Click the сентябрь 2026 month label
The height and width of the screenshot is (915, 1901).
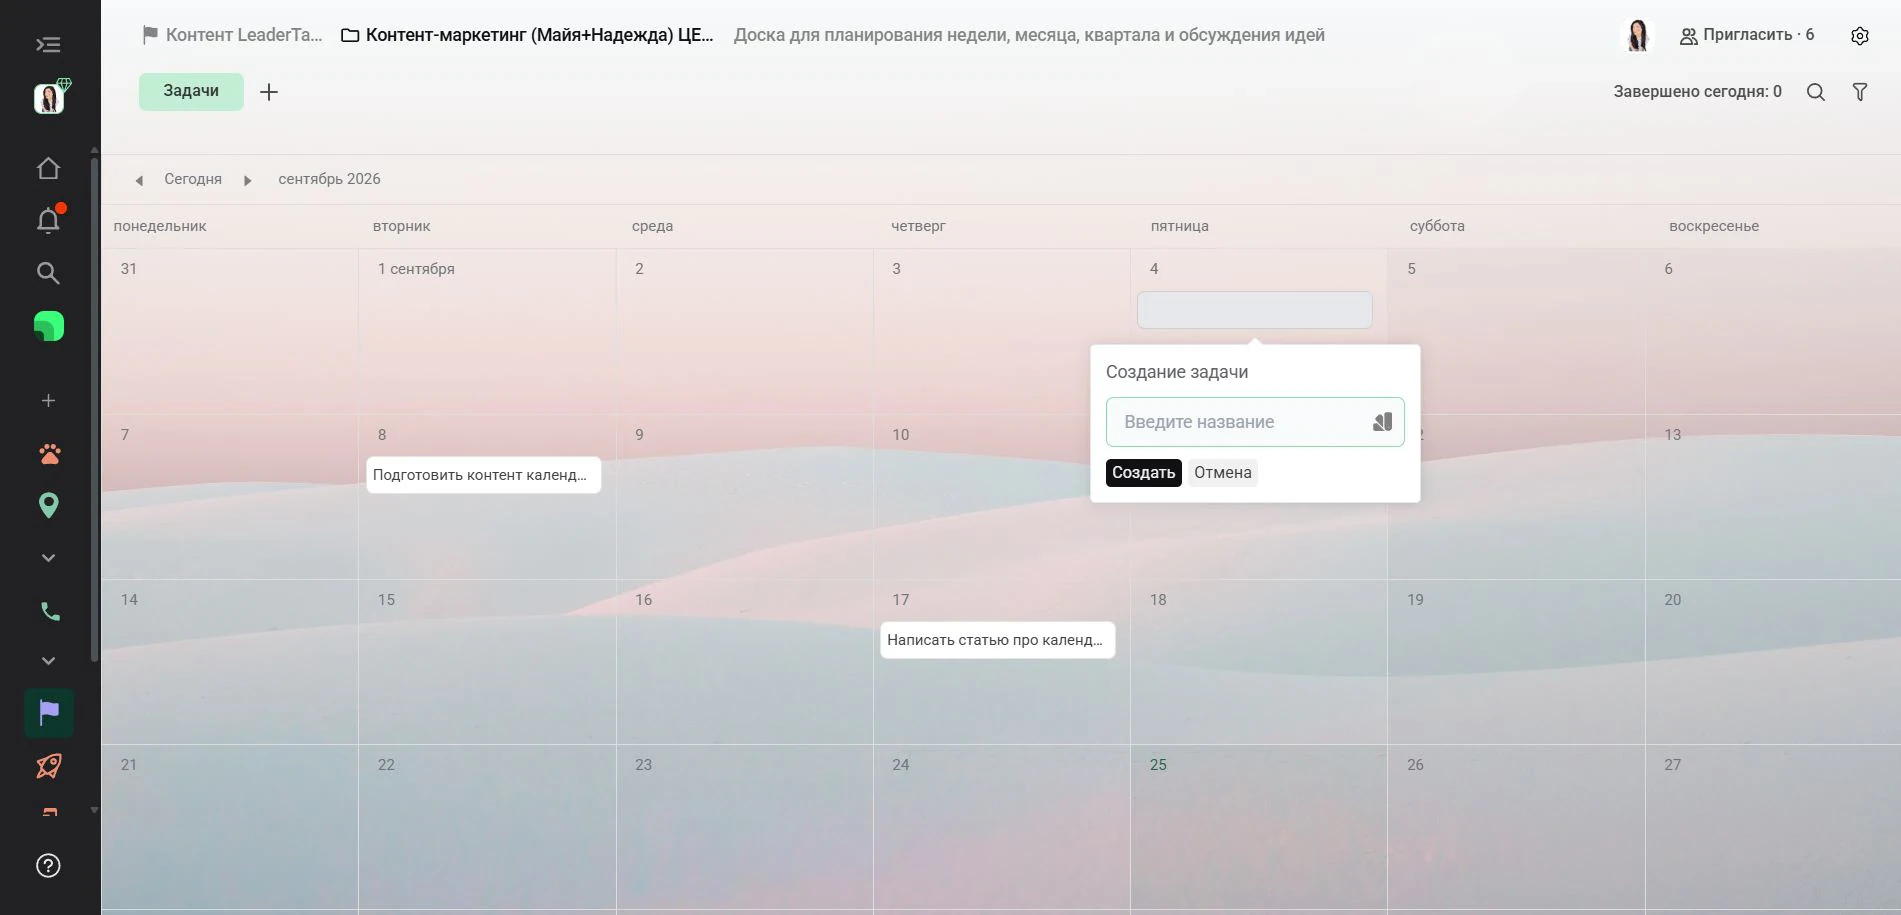(329, 179)
